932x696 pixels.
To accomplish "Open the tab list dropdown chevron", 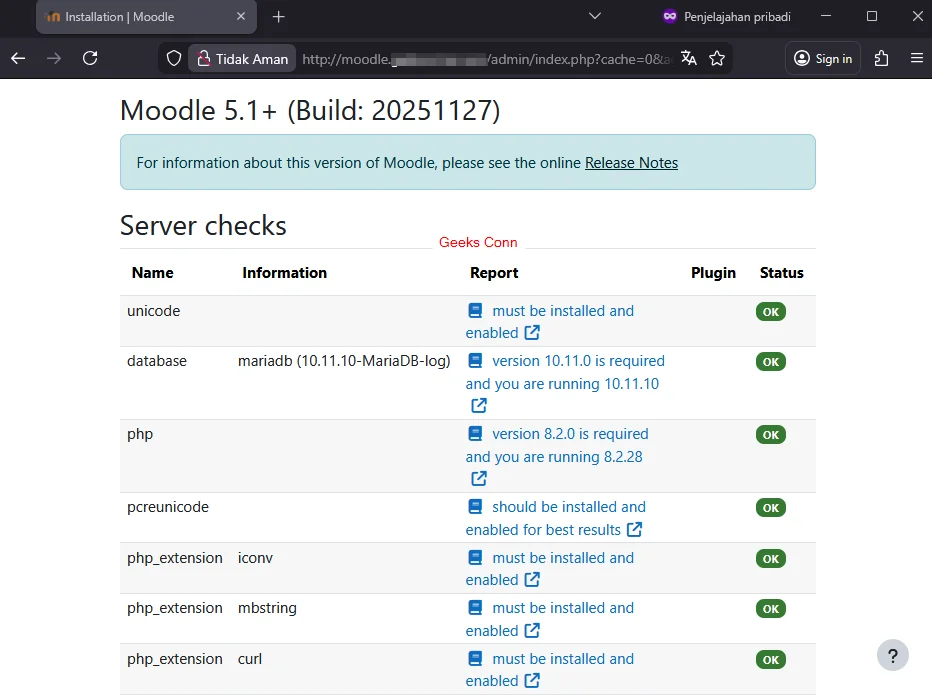I will coord(595,17).
